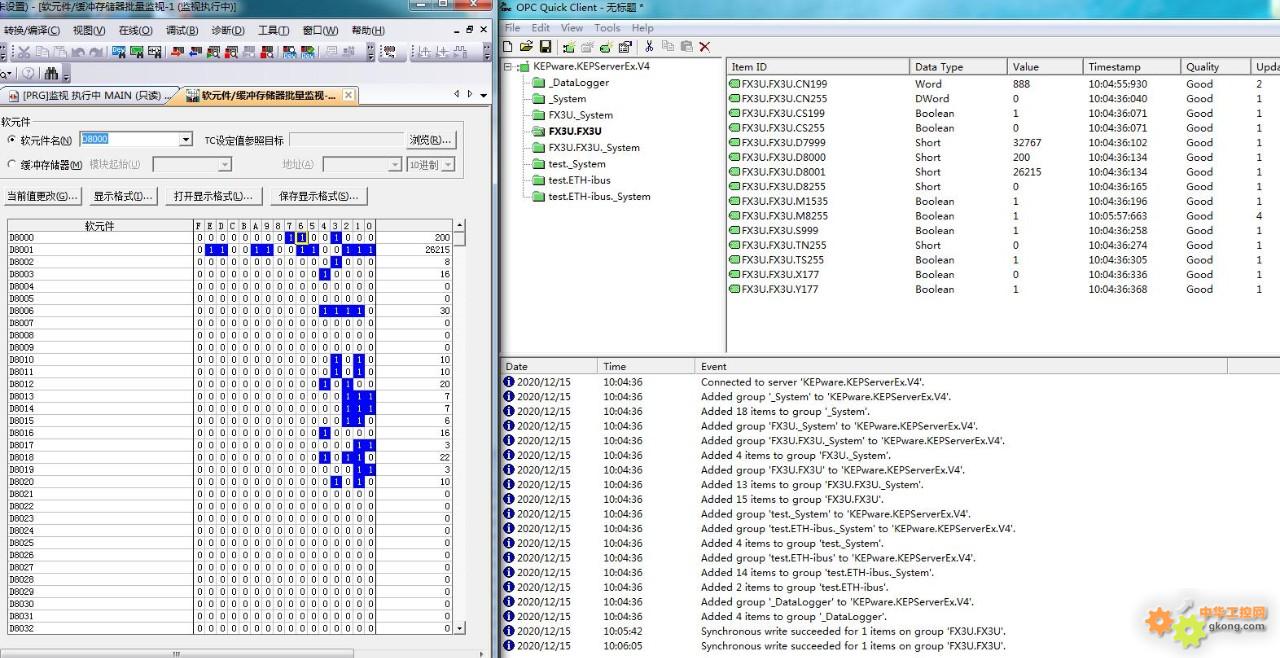
Task: Switch to the PRG MAIN monitor tab
Action: tap(85, 96)
